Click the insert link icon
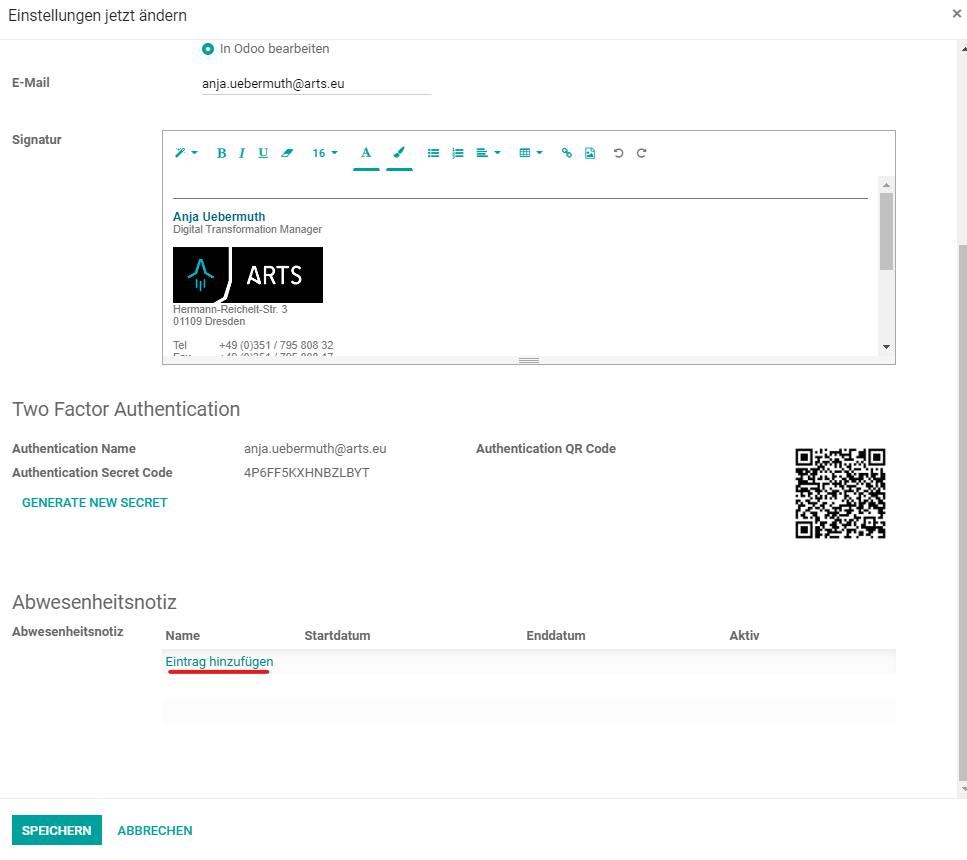 click(566, 153)
